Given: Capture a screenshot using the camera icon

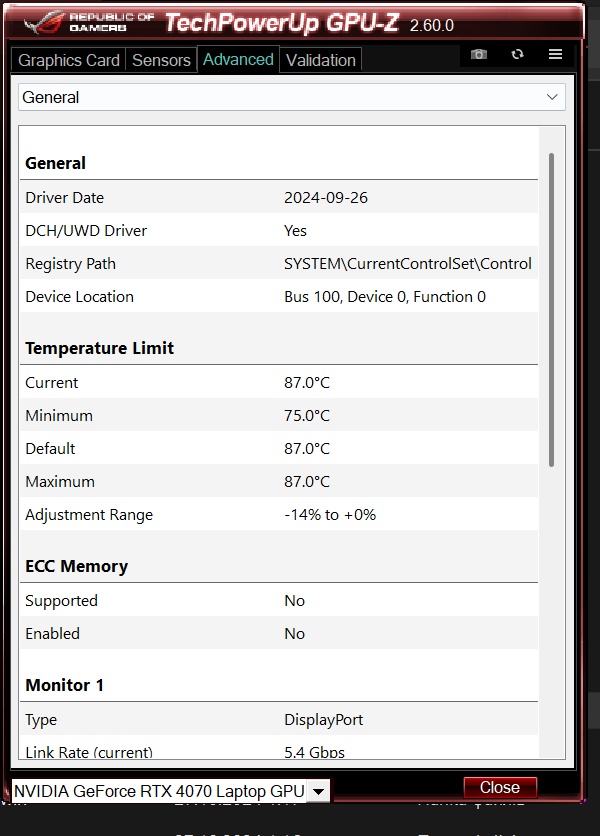Looking at the screenshot, I should [478, 55].
